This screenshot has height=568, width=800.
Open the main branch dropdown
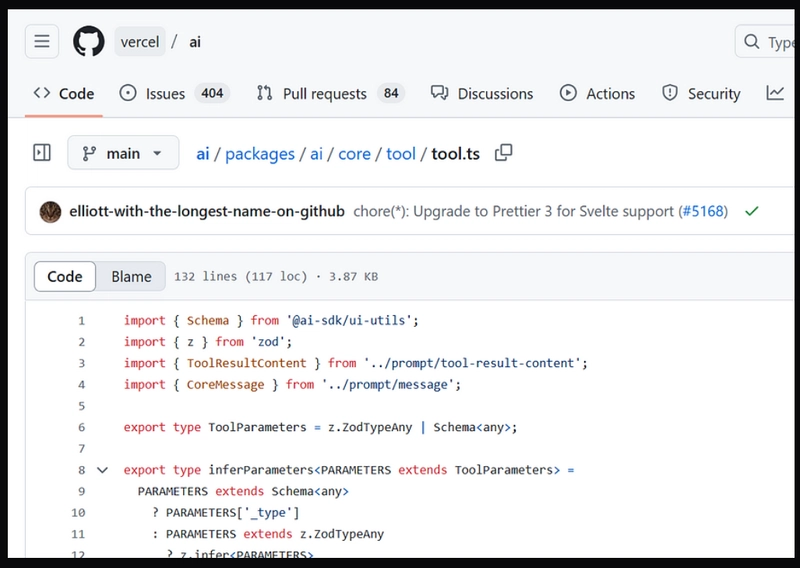tap(123, 153)
